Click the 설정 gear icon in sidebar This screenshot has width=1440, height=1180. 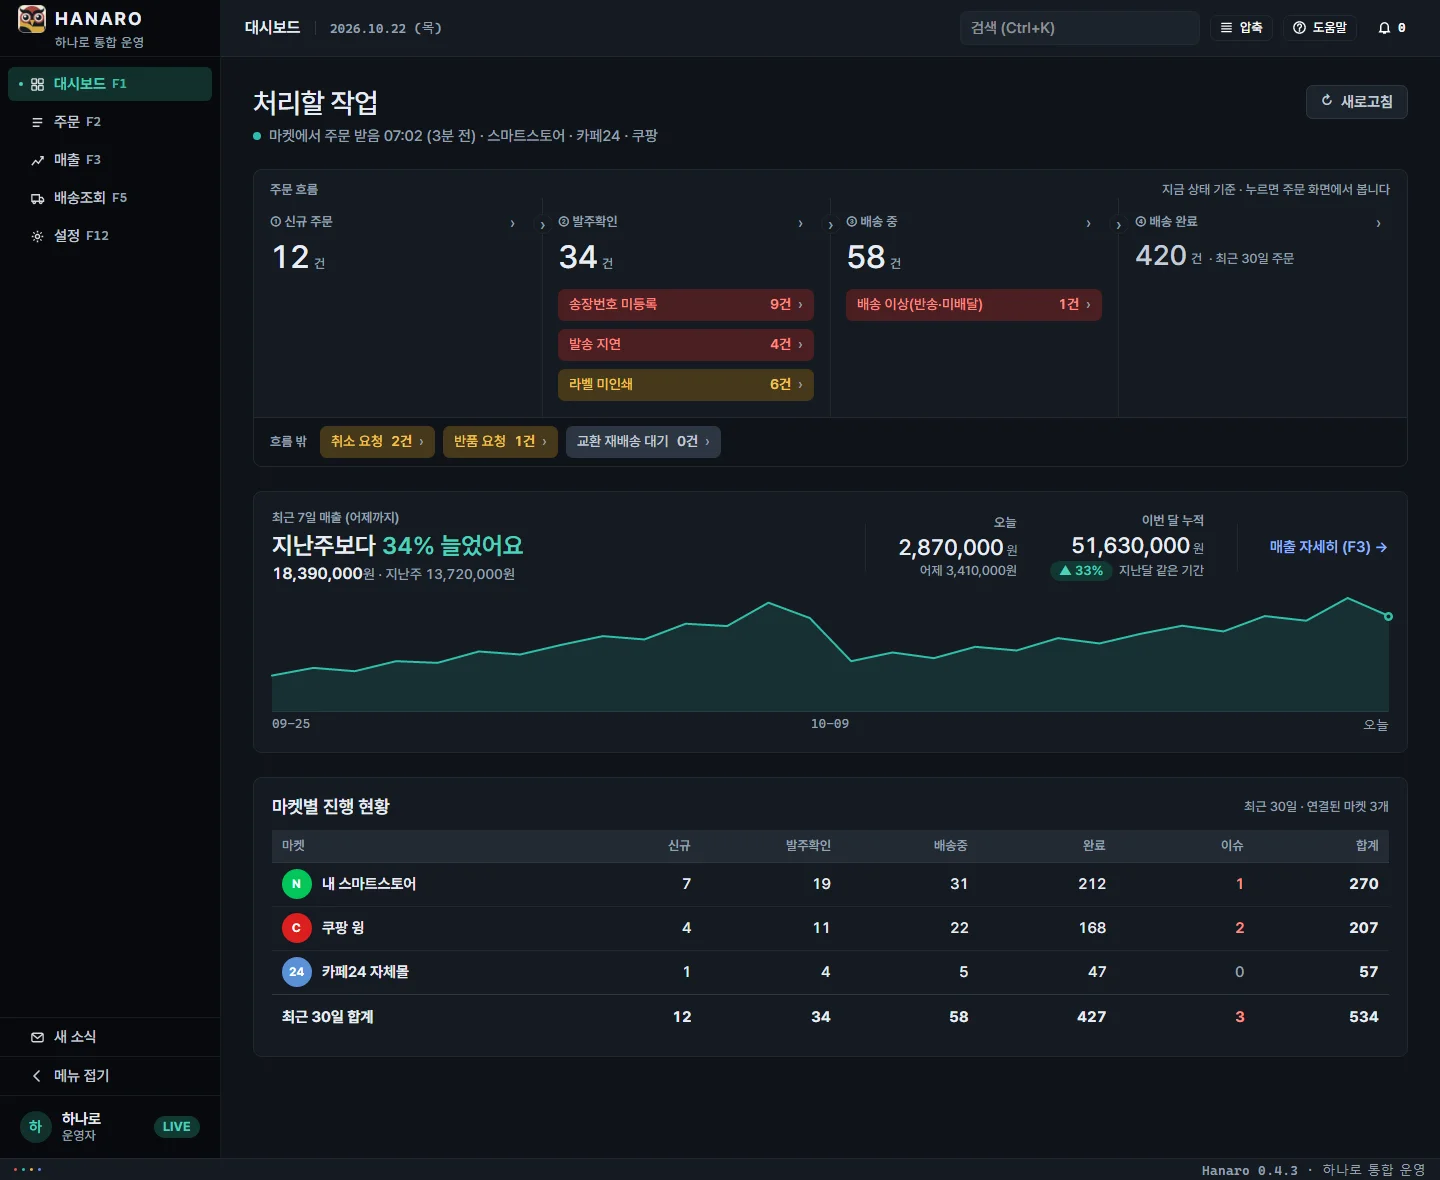click(x=37, y=236)
